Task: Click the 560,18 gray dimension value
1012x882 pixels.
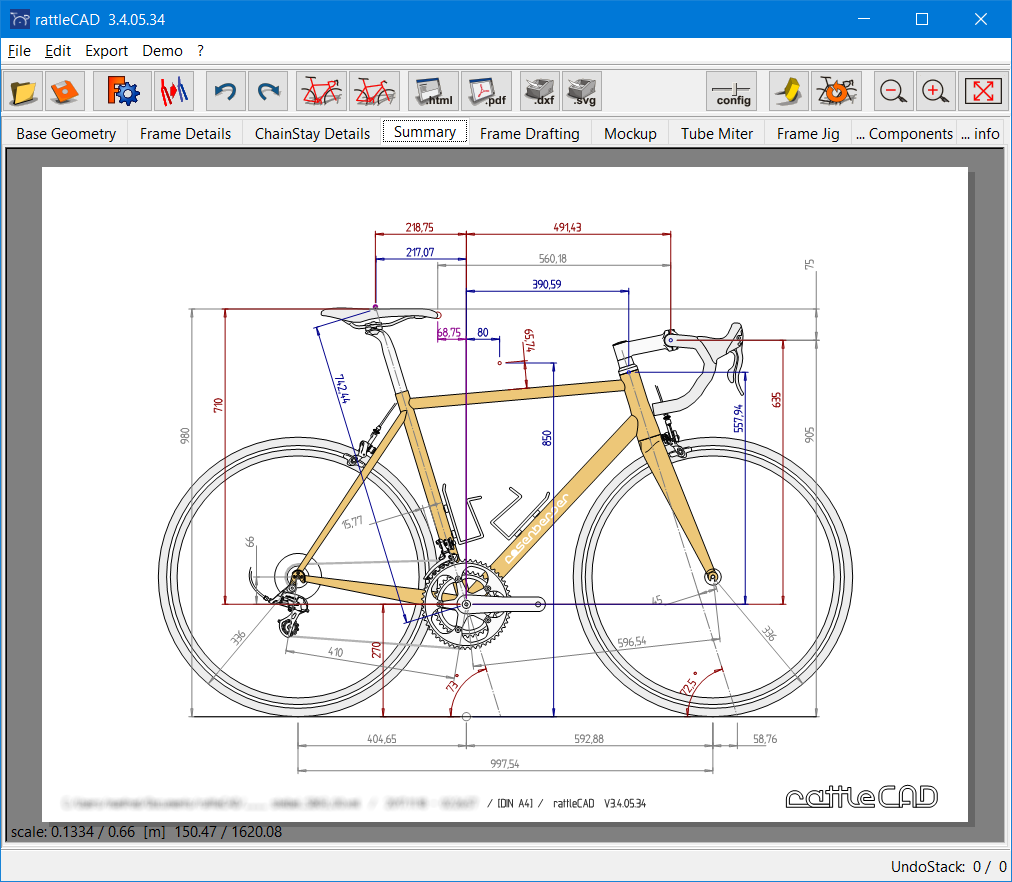Action: pos(552,259)
